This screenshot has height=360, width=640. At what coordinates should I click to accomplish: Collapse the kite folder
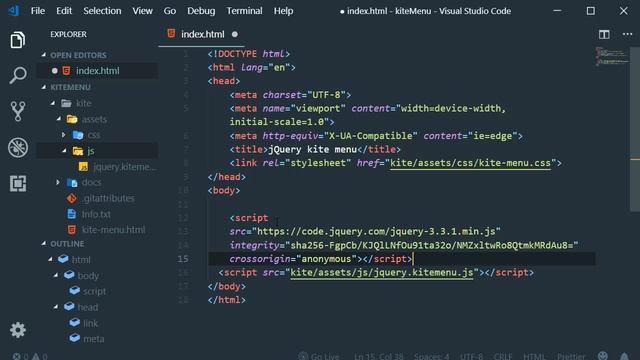(53, 103)
